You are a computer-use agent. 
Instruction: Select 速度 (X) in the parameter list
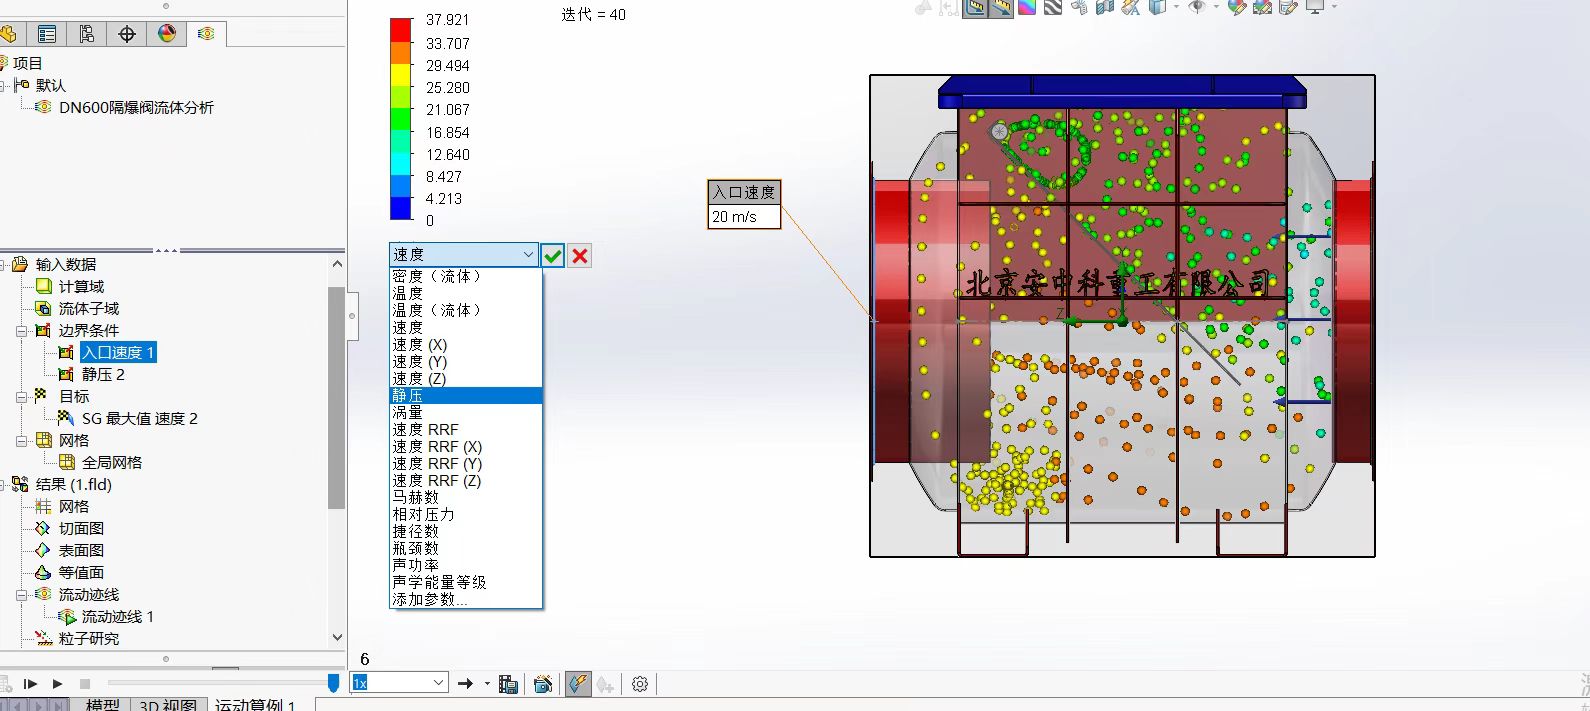(465, 345)
